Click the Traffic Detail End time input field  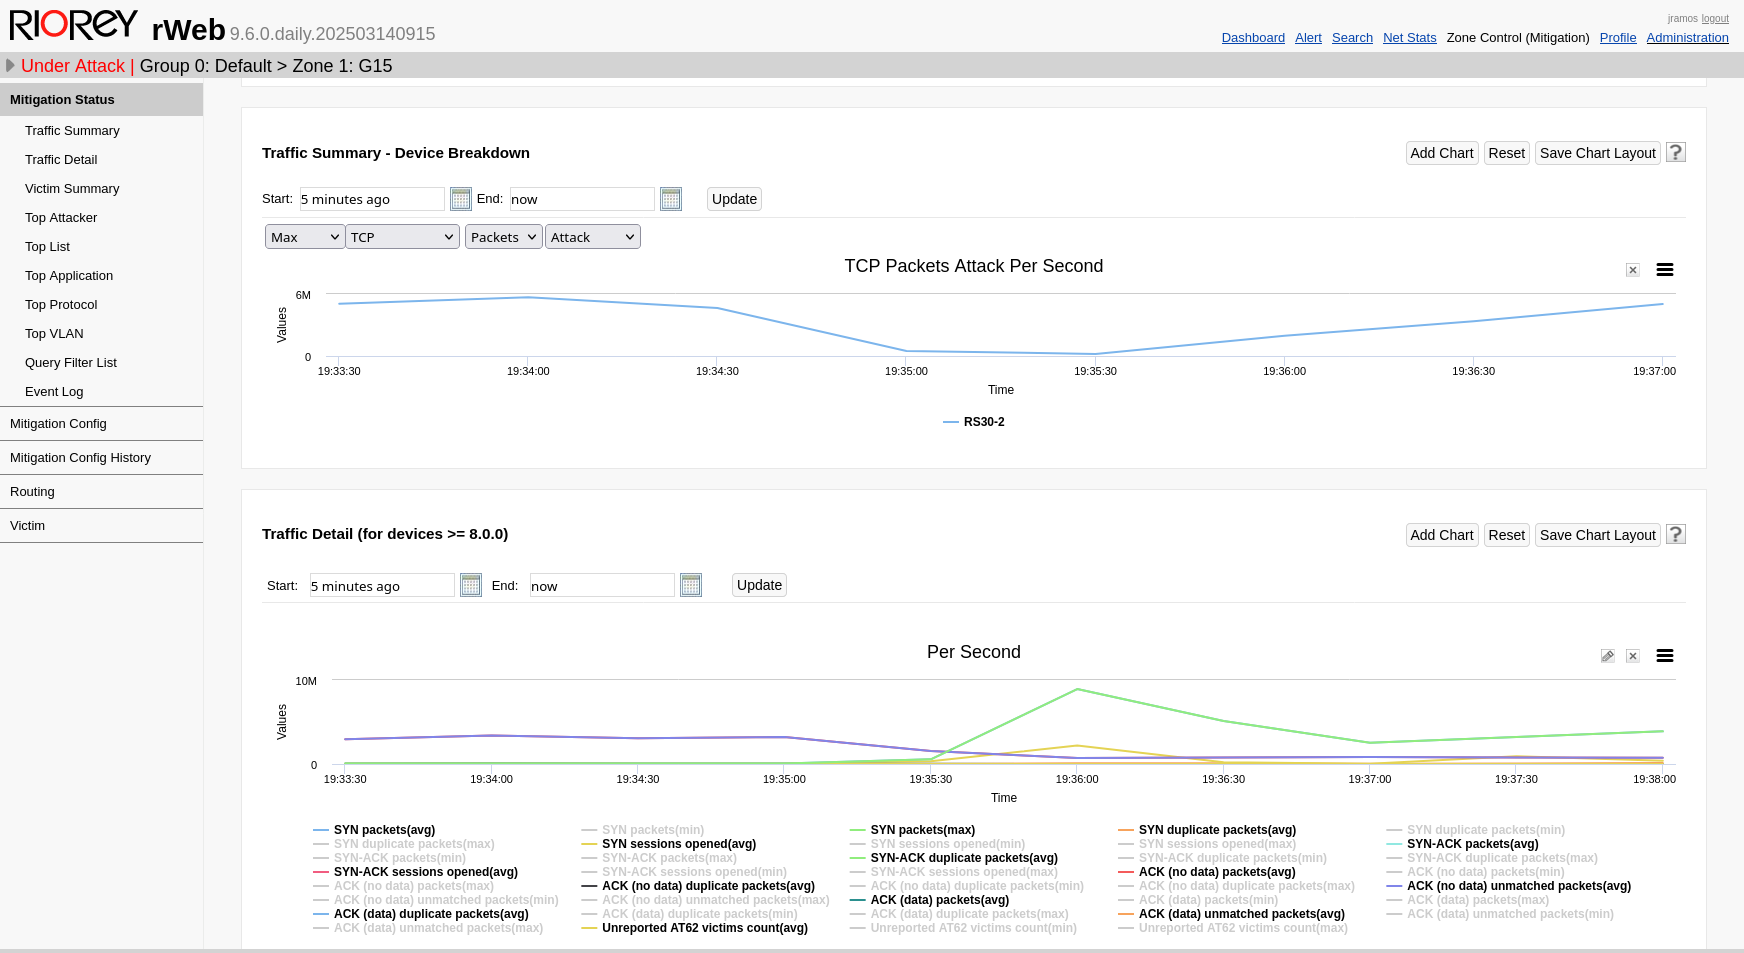coord(601,586)
